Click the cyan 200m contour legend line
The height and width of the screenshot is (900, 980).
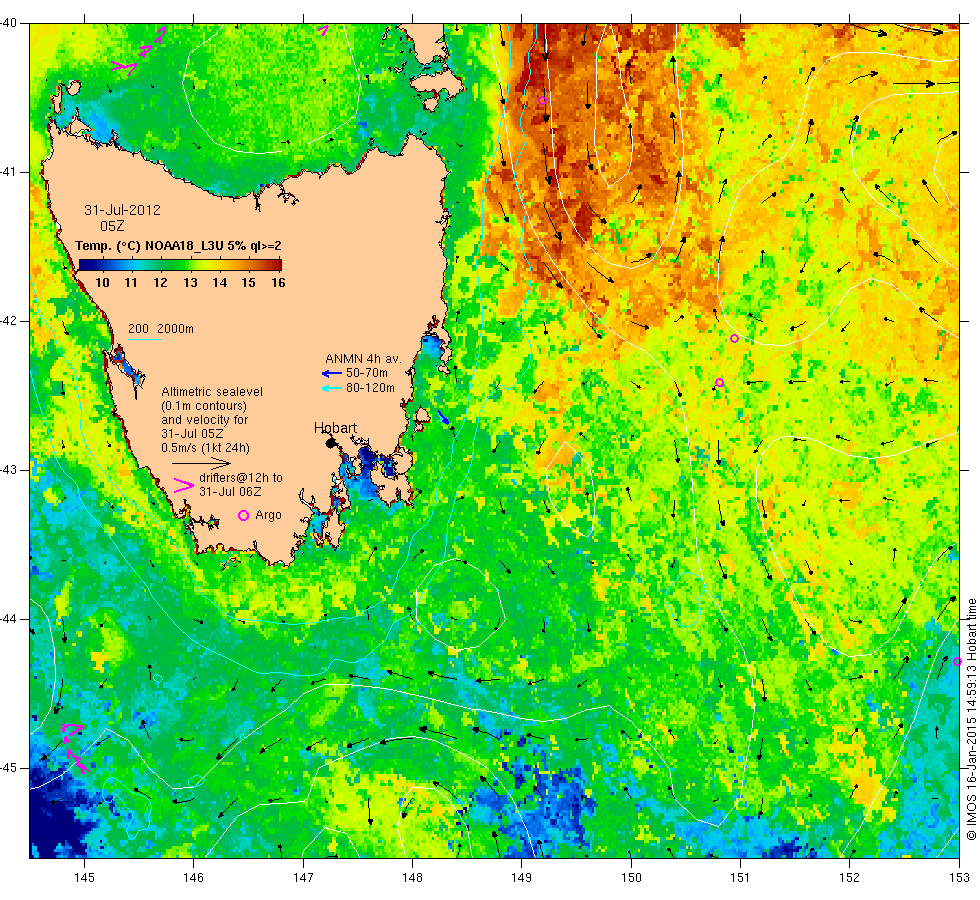click(x=145, y=339)
